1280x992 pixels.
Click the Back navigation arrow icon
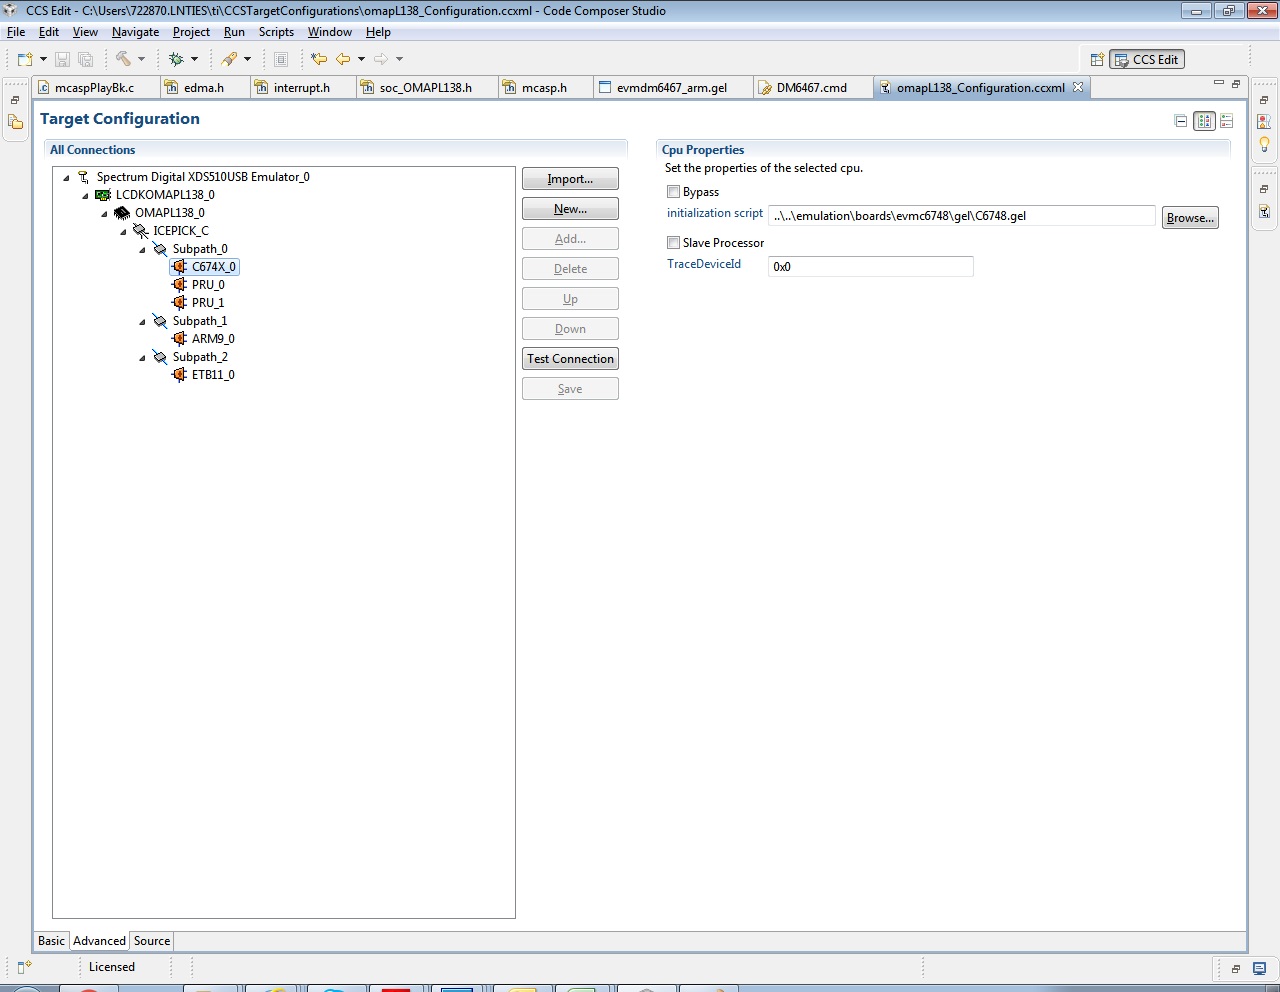tap(343, 59)
